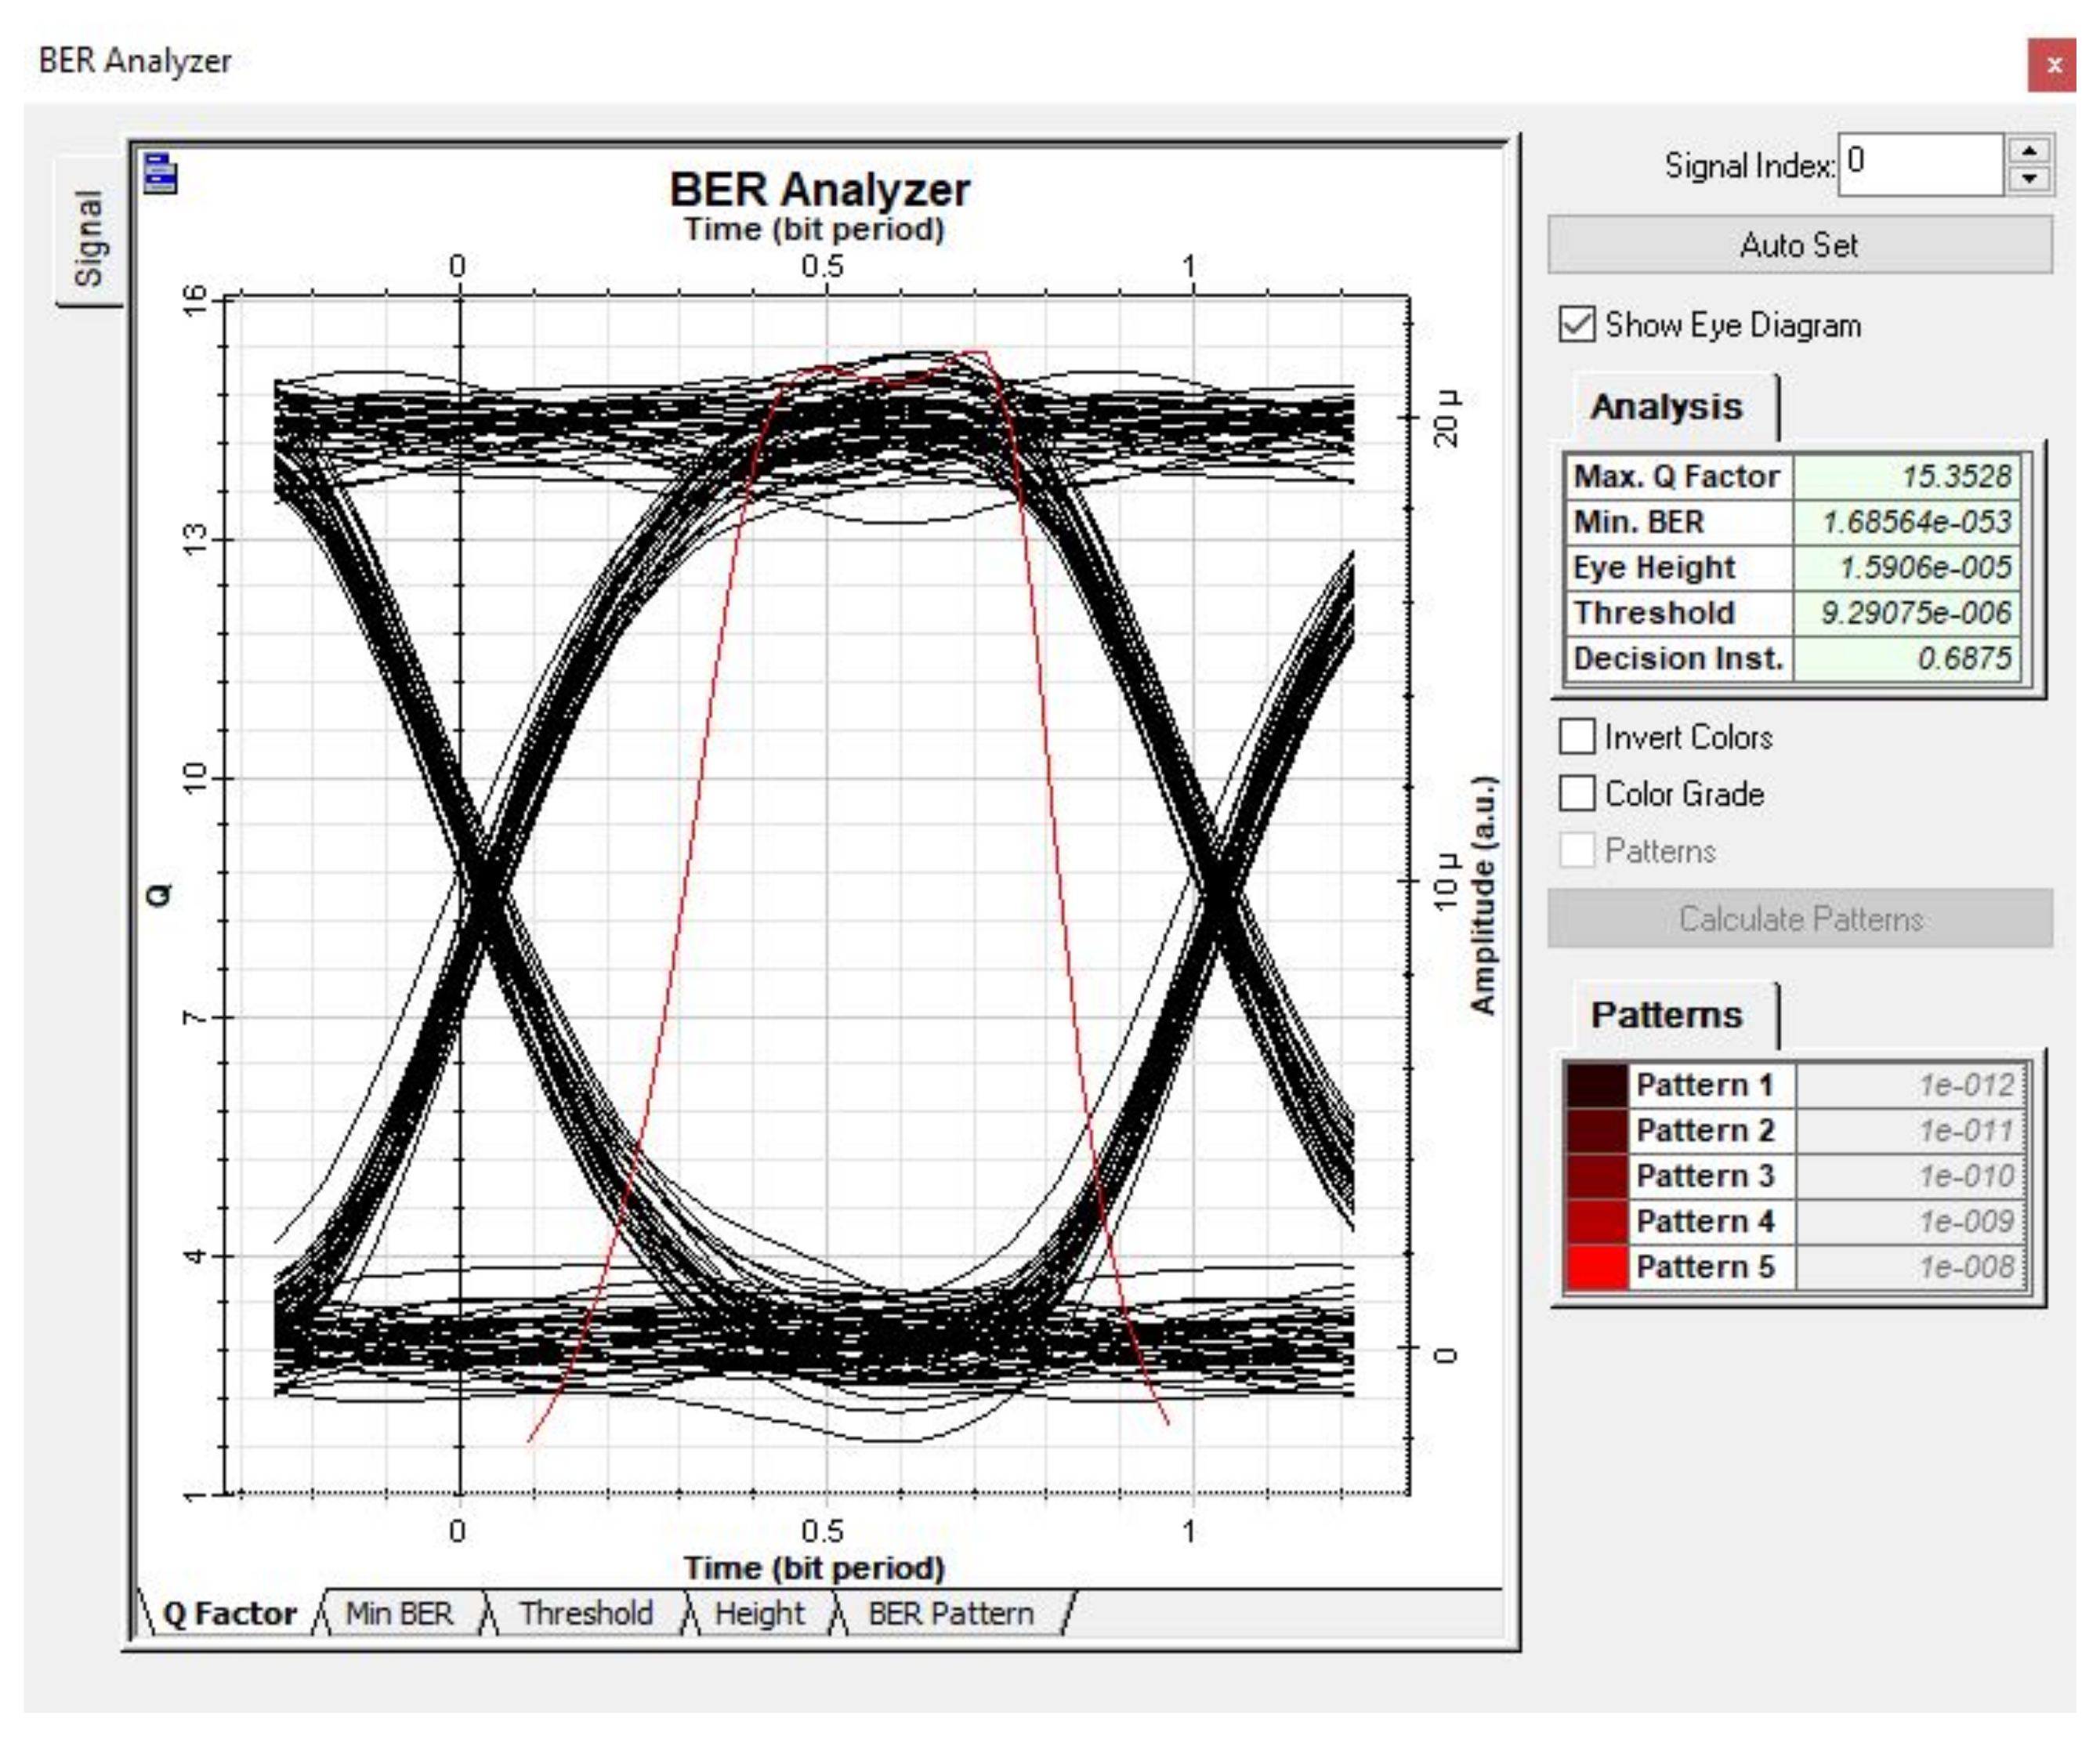The image size is (2100, 1743).
Task: Switch to the Min BER tab
Action: [x=399, y=1613]
